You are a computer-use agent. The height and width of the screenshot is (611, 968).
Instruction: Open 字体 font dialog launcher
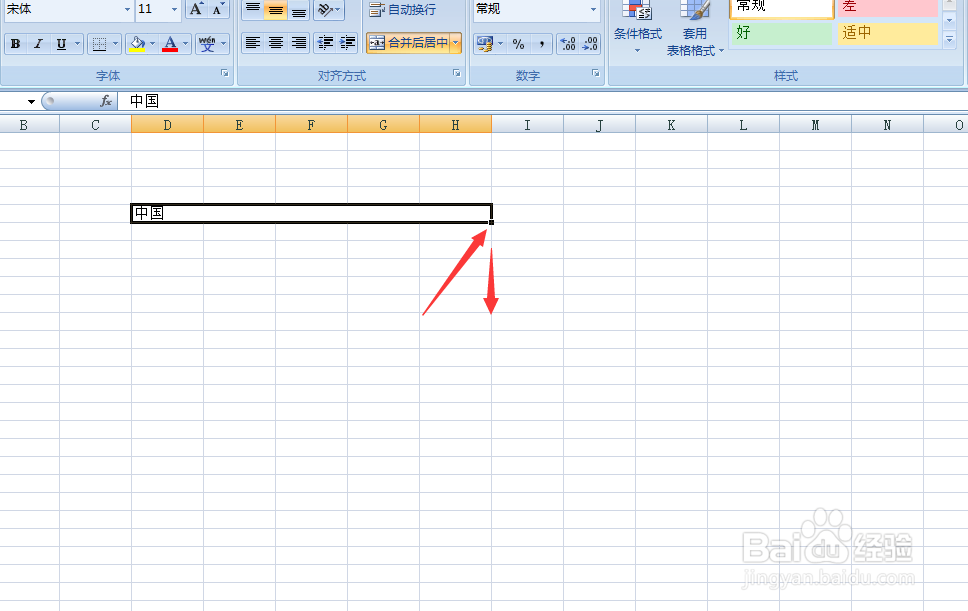pyautogui.click(x=225, y=73)
